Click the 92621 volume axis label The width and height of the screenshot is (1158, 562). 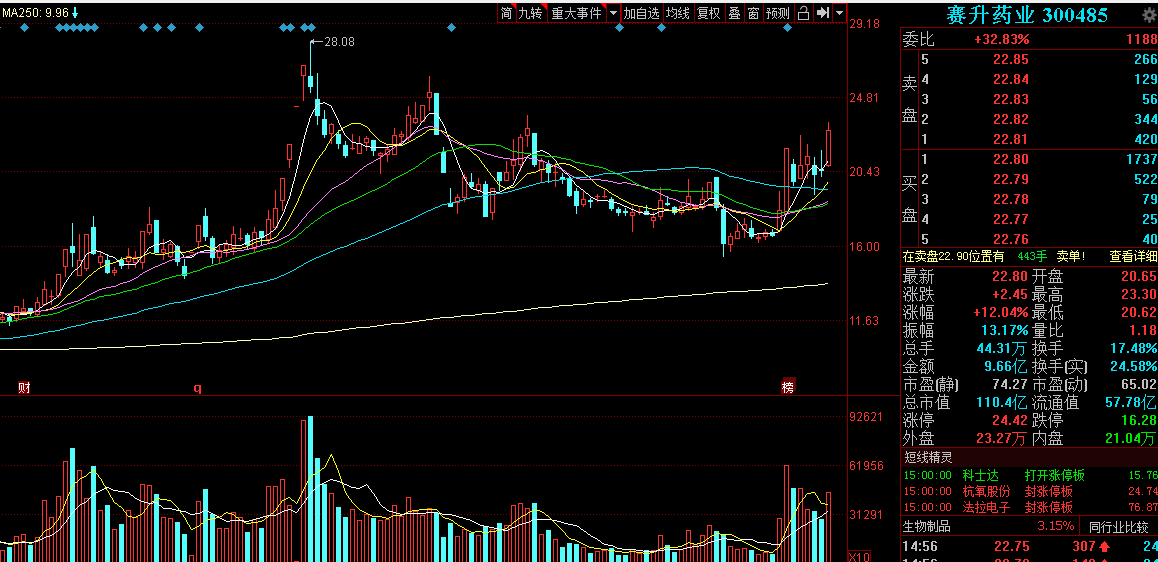pos(867,417)
